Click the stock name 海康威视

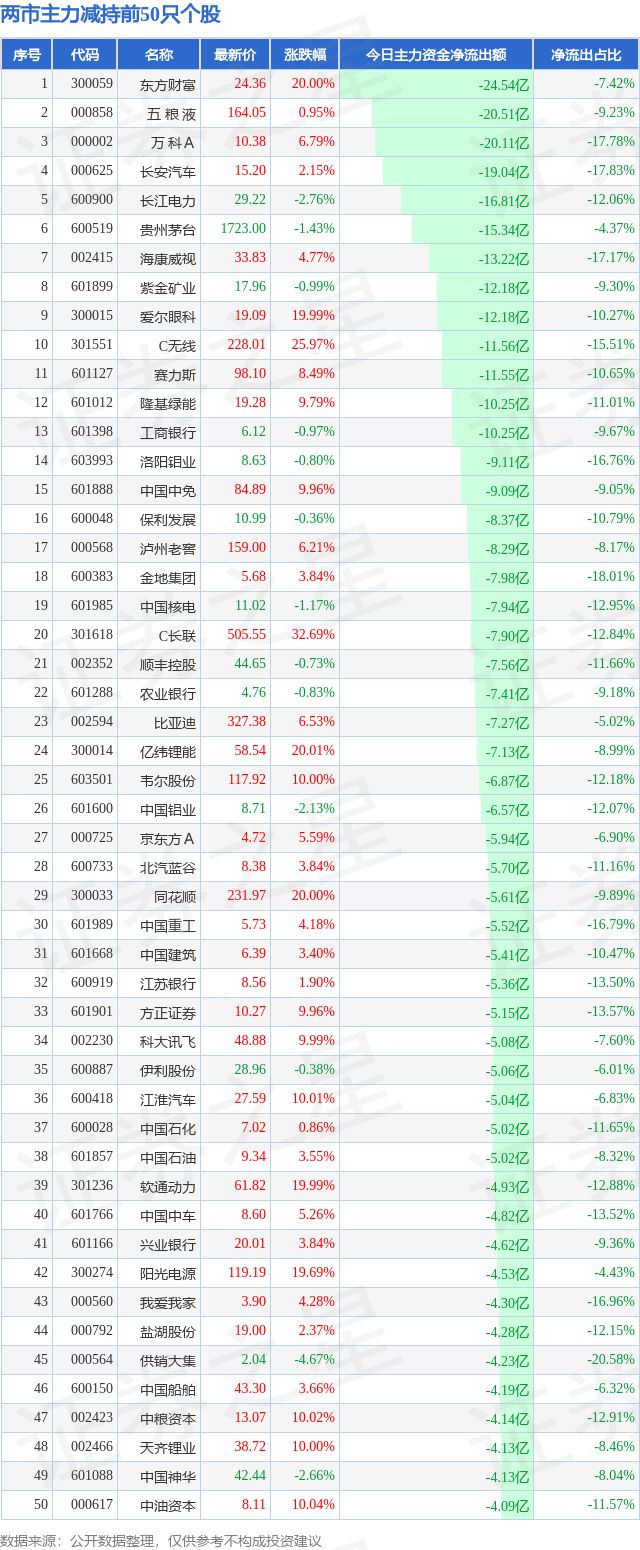tap(168, 258)
